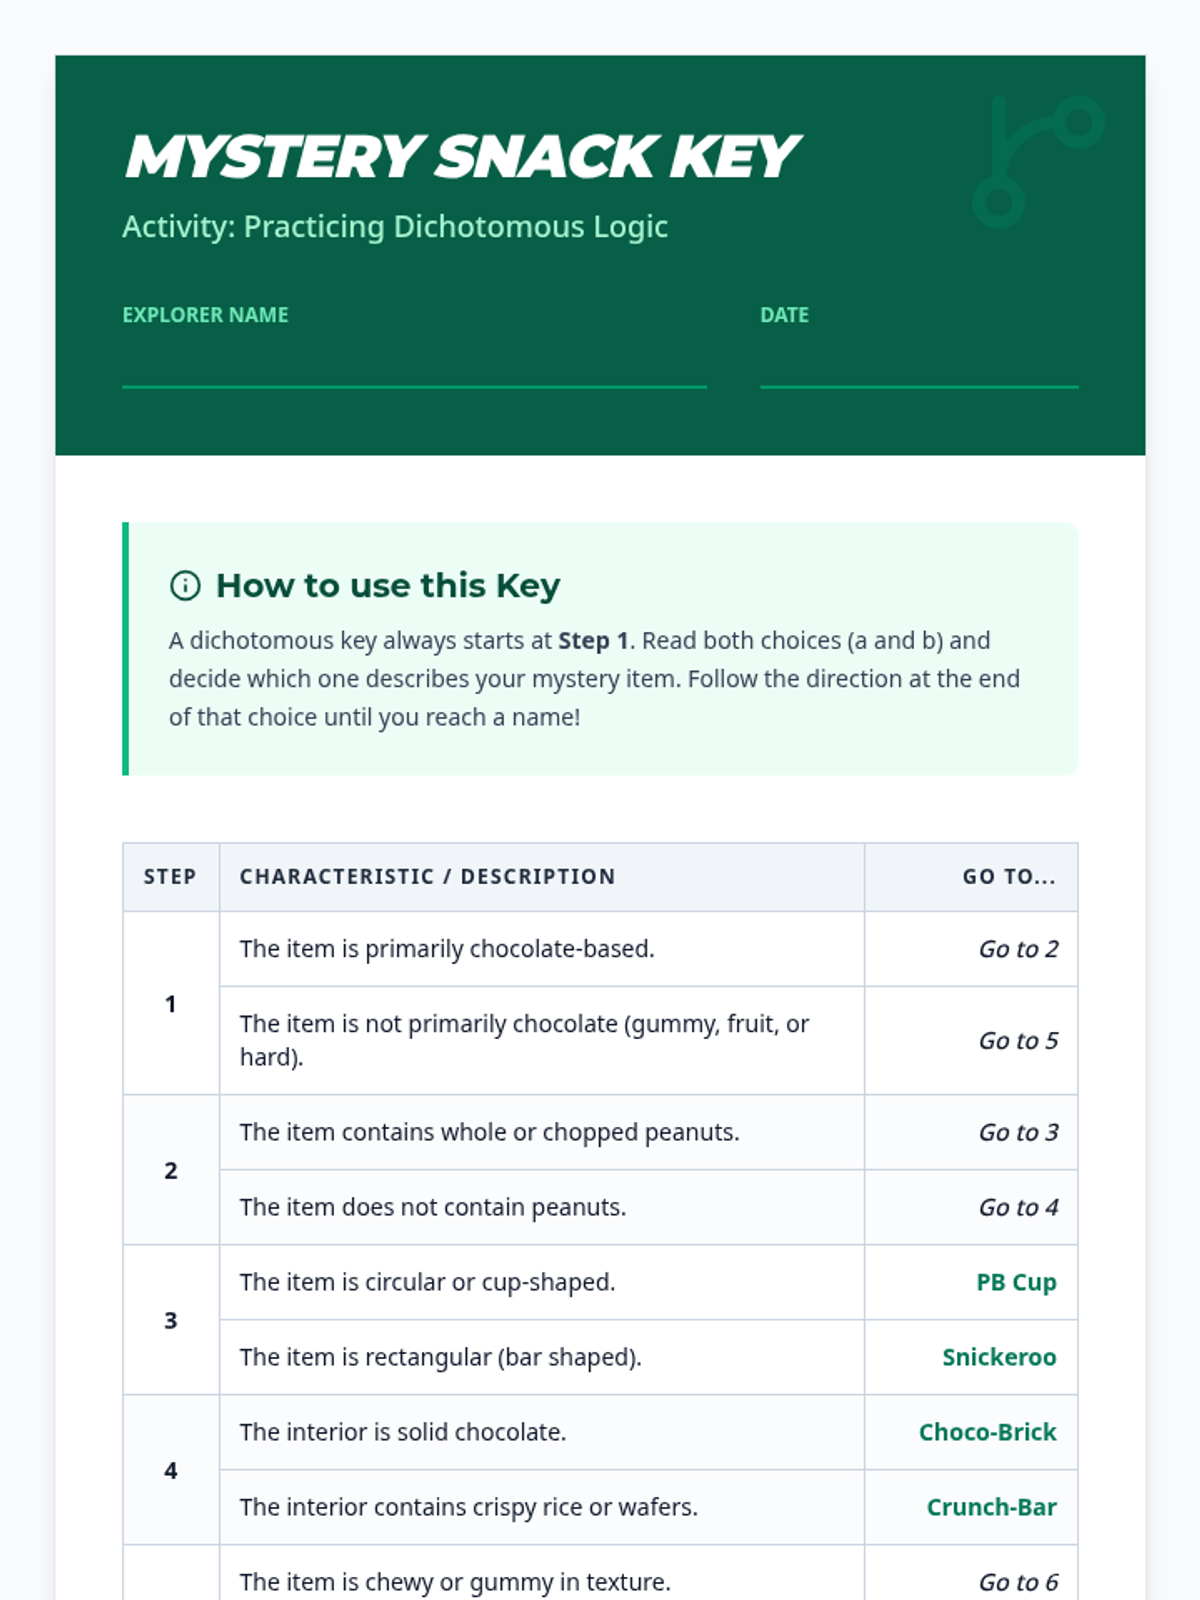
Task: Click the Go to 3 direction
Action: (x=1018, y=1132)
